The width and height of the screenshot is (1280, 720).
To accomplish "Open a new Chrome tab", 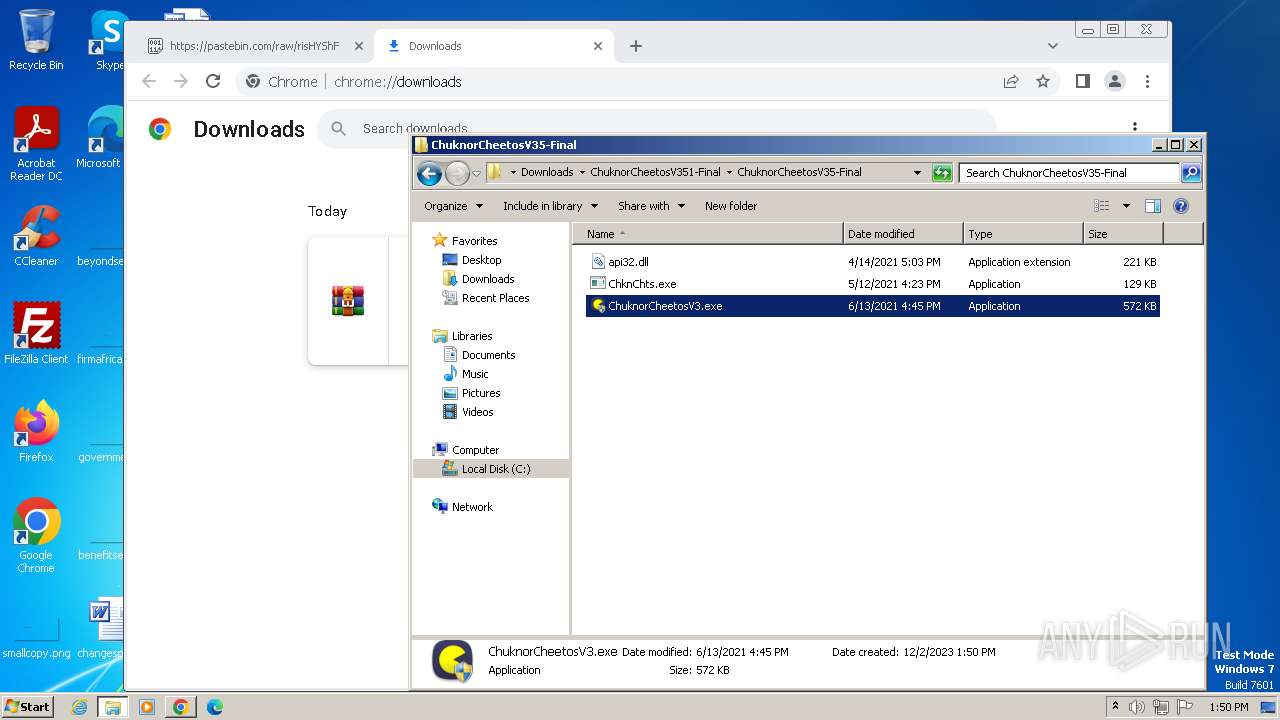I will [636, 46].
